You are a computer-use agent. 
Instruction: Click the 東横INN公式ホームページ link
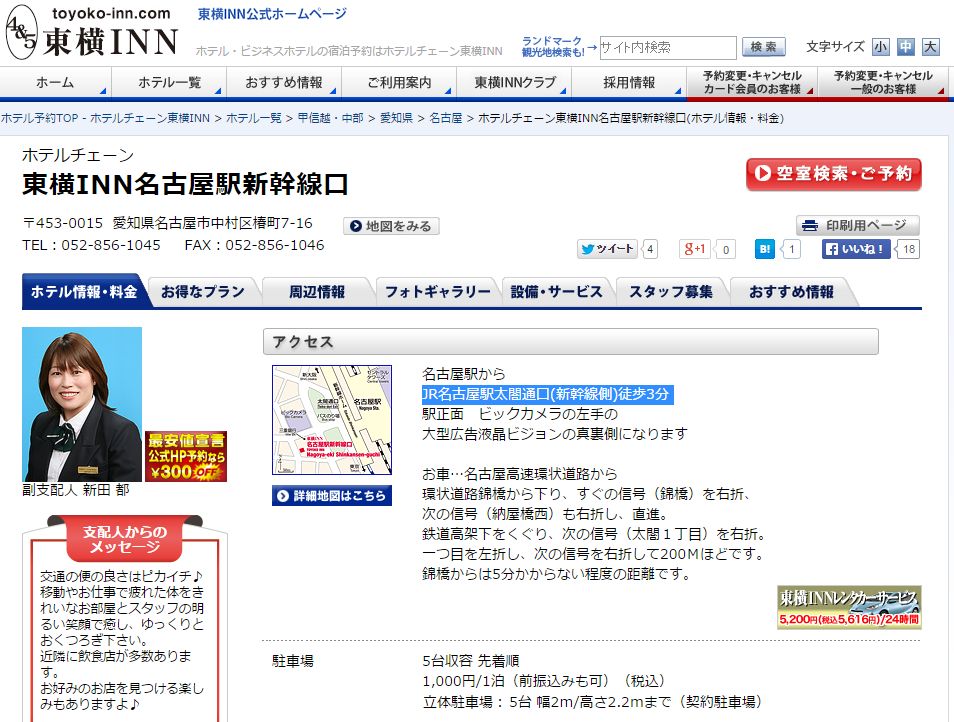click(x=272, y=14)
